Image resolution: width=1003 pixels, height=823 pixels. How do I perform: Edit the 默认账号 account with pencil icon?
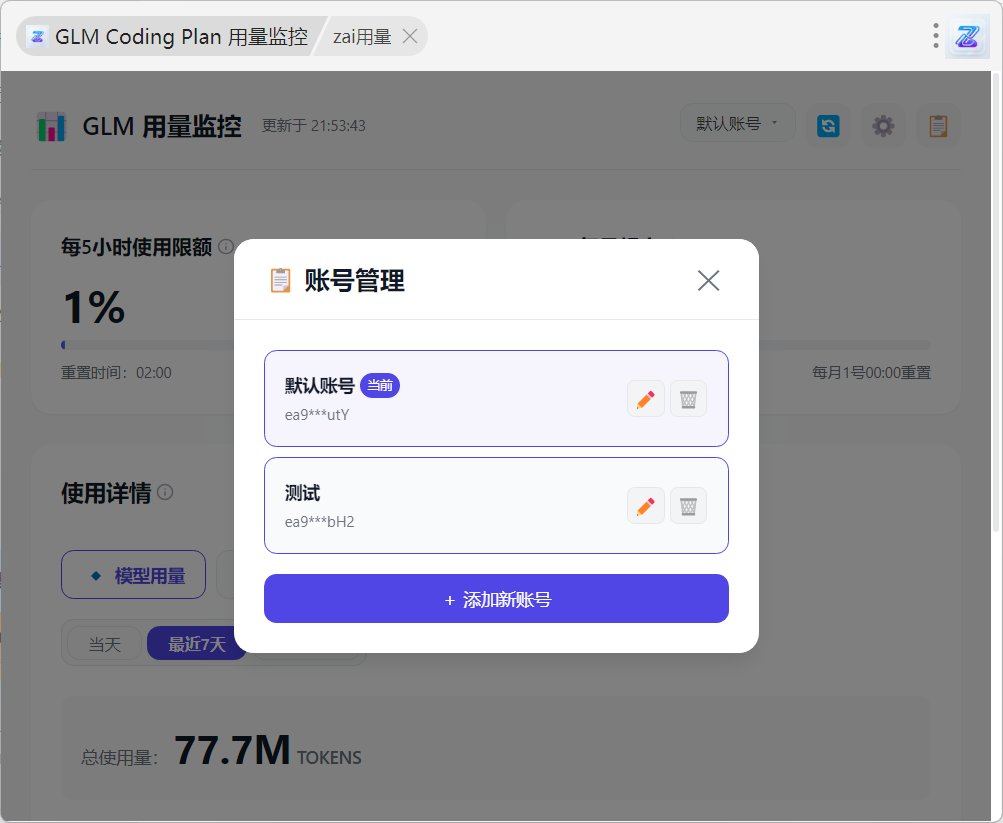point(645,399)
